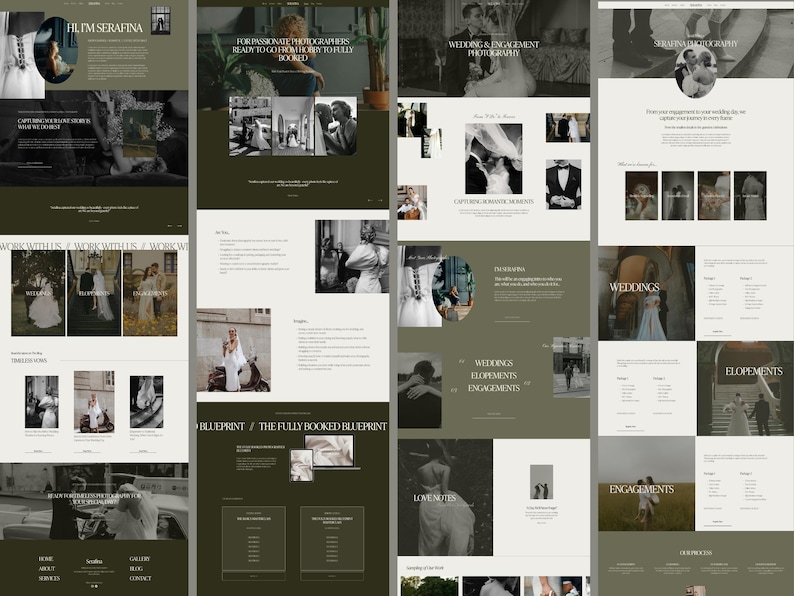Open Contact link in the footer
This screenshot has width=794, height=596.
coord(140,578)
